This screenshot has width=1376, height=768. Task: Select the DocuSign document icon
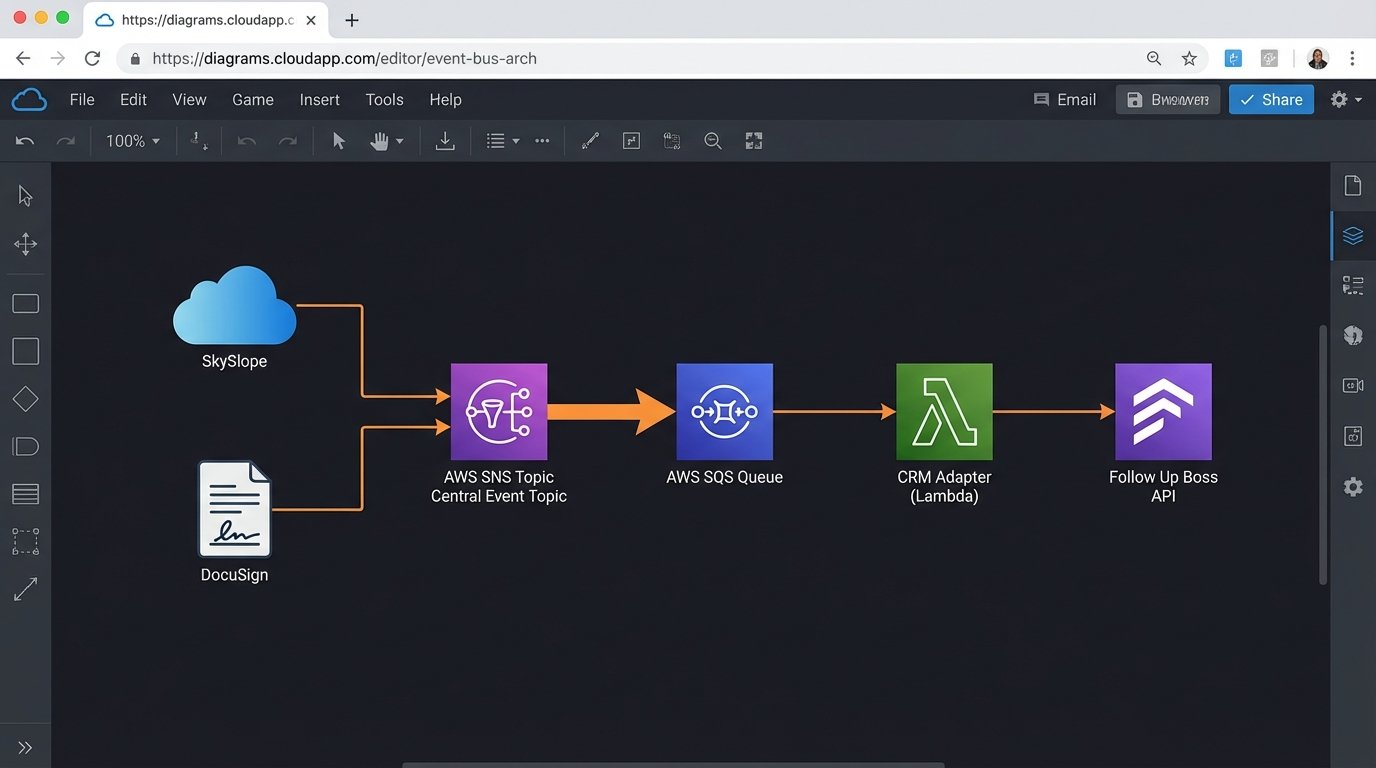[234, 508]
